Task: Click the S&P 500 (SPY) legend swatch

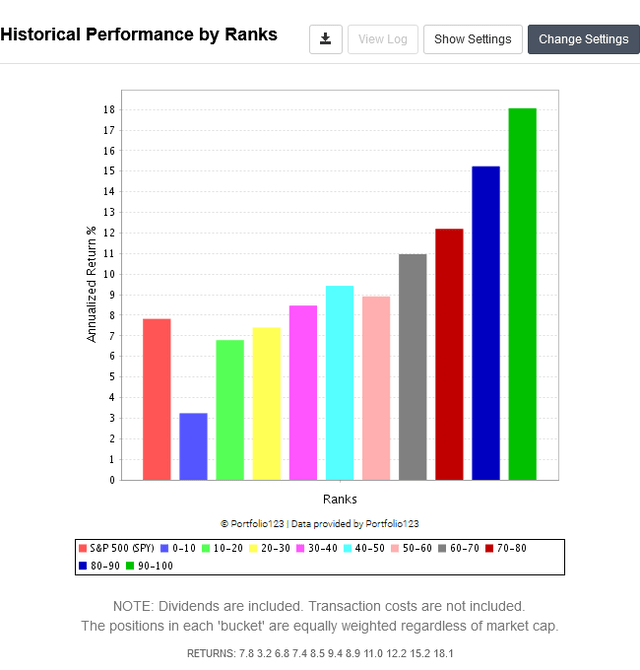Action: click(83, 548)
